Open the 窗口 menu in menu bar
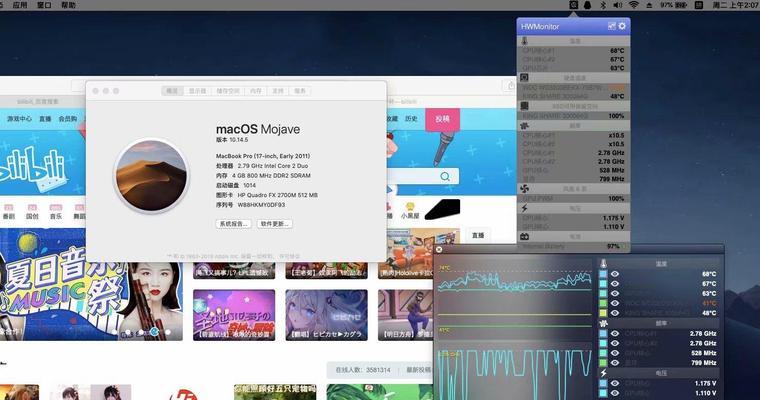The image size is (760, 400). pos(44,5)
